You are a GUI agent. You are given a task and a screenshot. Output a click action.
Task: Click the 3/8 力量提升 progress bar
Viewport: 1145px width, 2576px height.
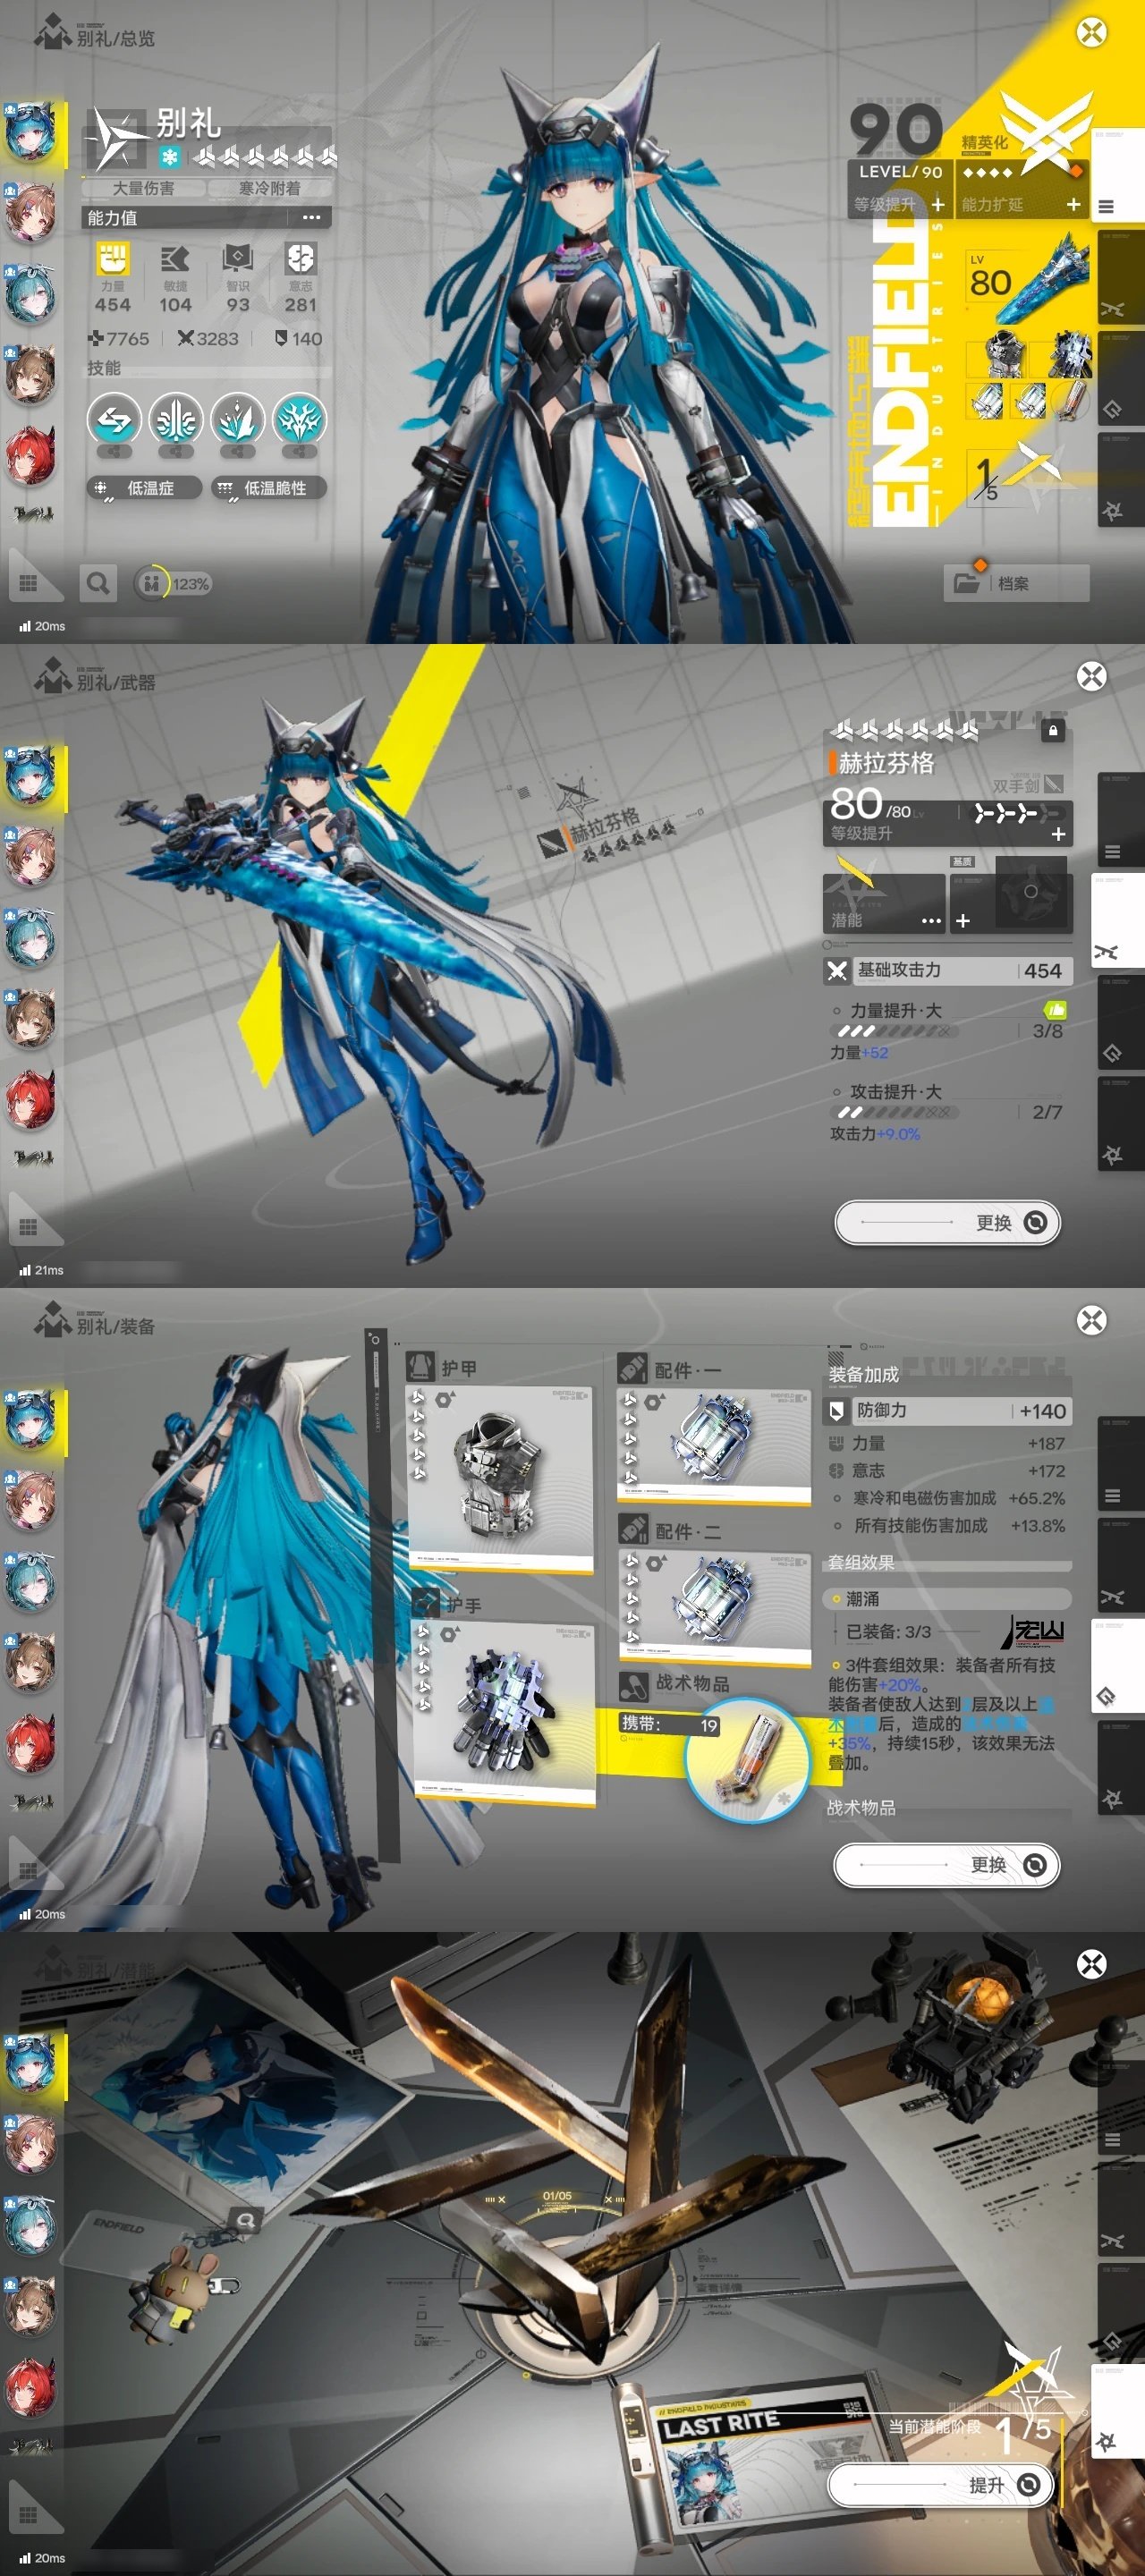tap(893, 1030)
